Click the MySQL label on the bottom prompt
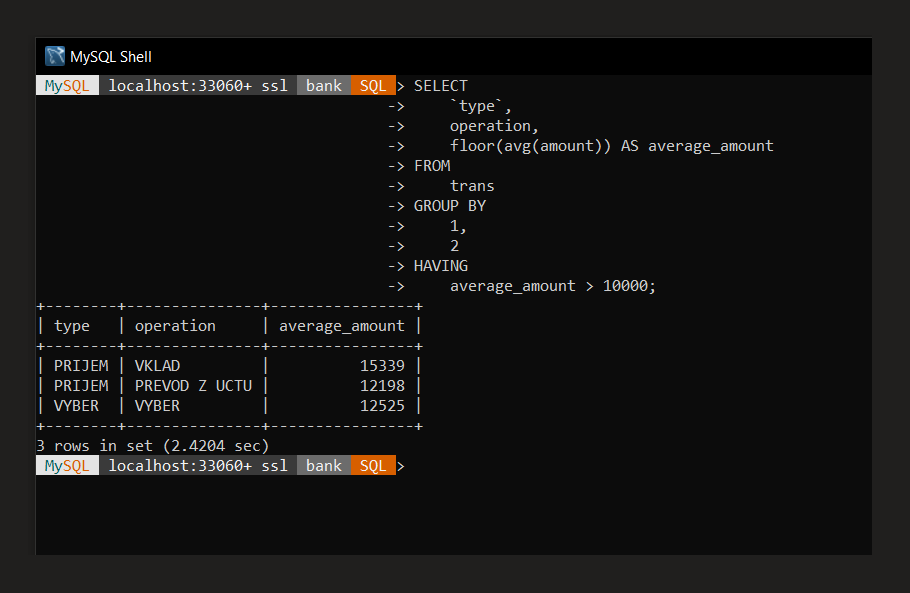Screen dimensions: 910x593 (66, 465)
